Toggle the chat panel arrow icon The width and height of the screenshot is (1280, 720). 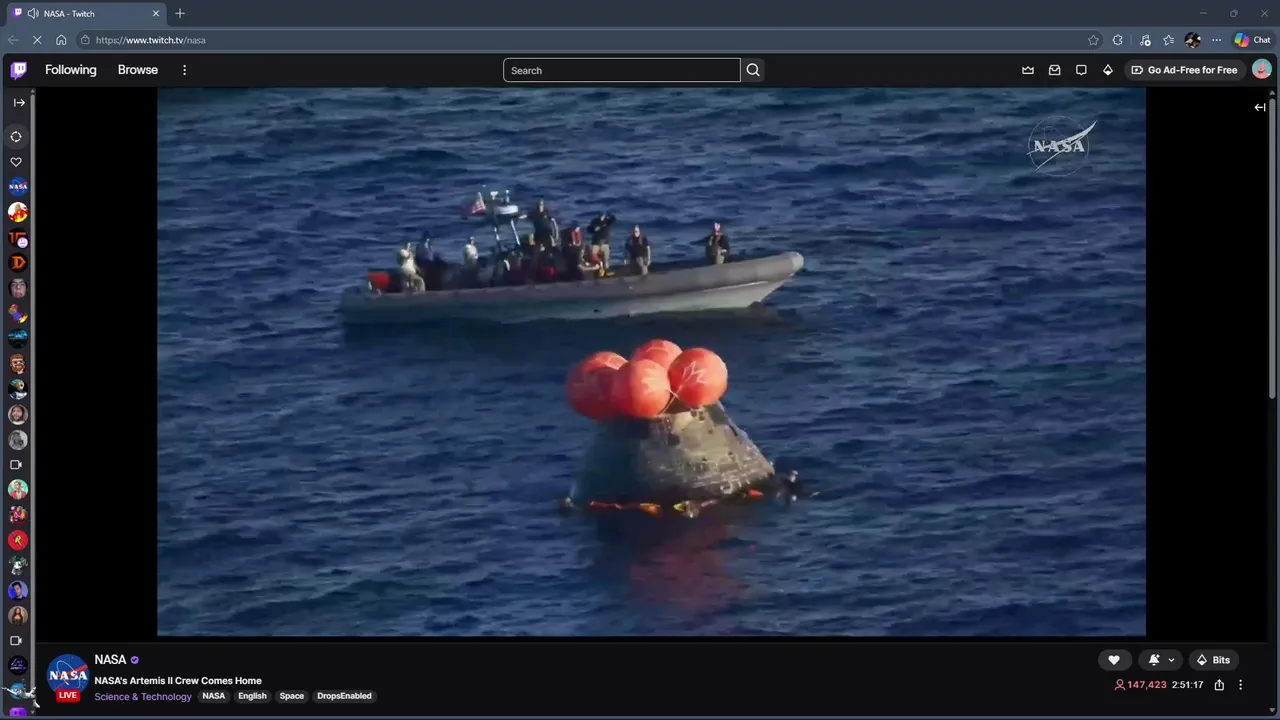pyautogui.click(x=1260, y=107)
